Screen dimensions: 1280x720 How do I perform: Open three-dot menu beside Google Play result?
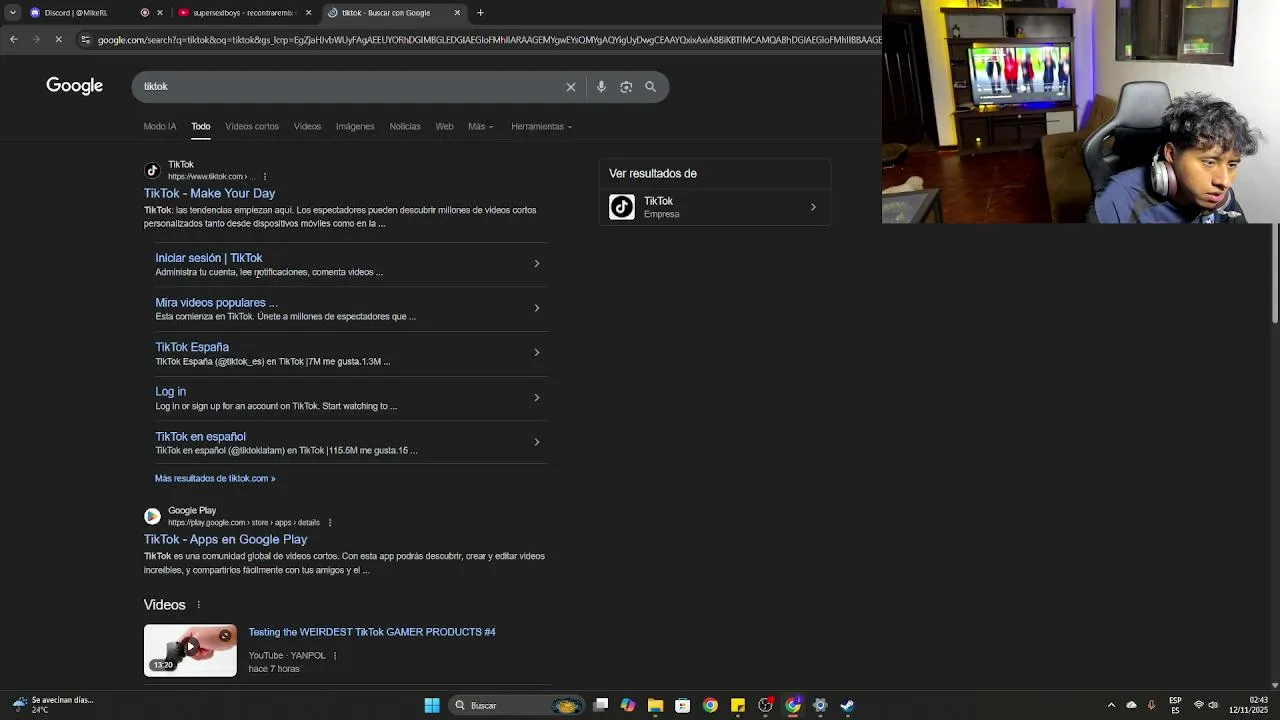coord(330,523)
